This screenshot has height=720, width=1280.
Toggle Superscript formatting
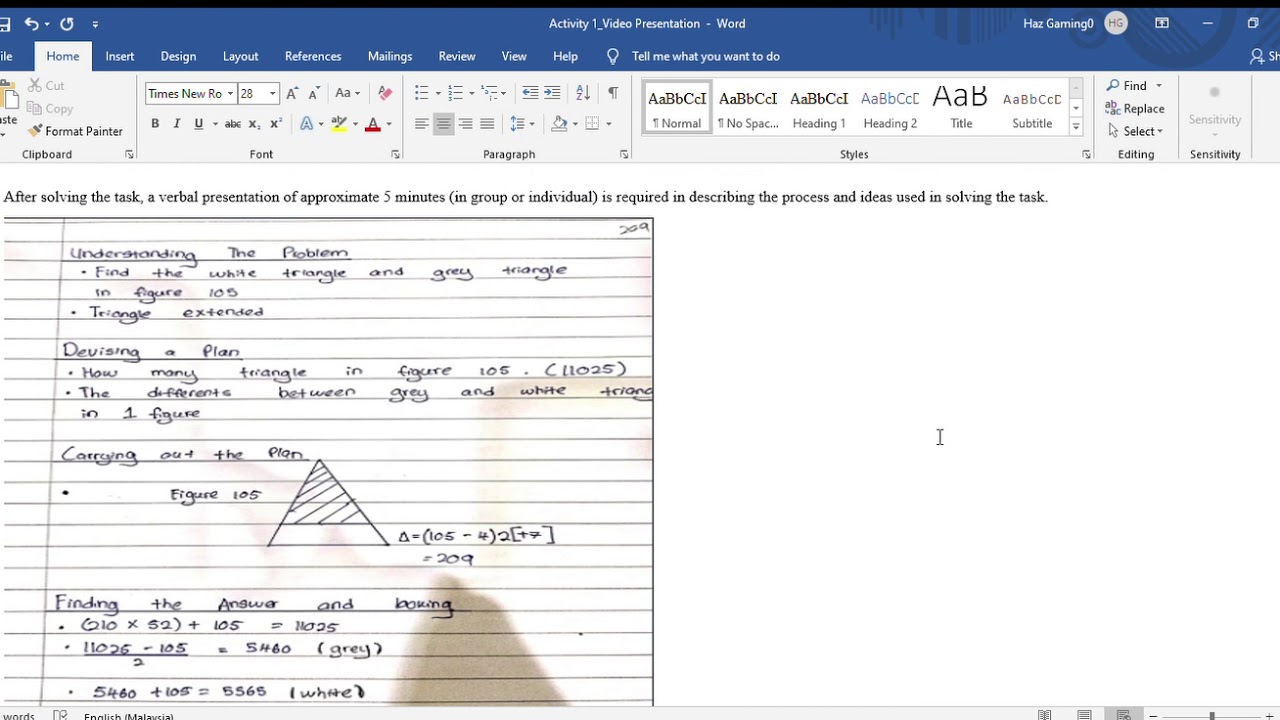click(x=276, y=124)
